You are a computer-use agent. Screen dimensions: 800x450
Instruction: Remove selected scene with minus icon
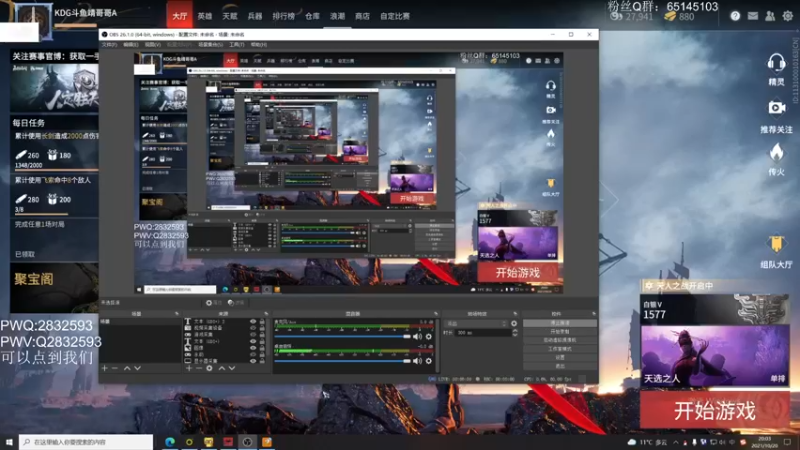point(115,368)
